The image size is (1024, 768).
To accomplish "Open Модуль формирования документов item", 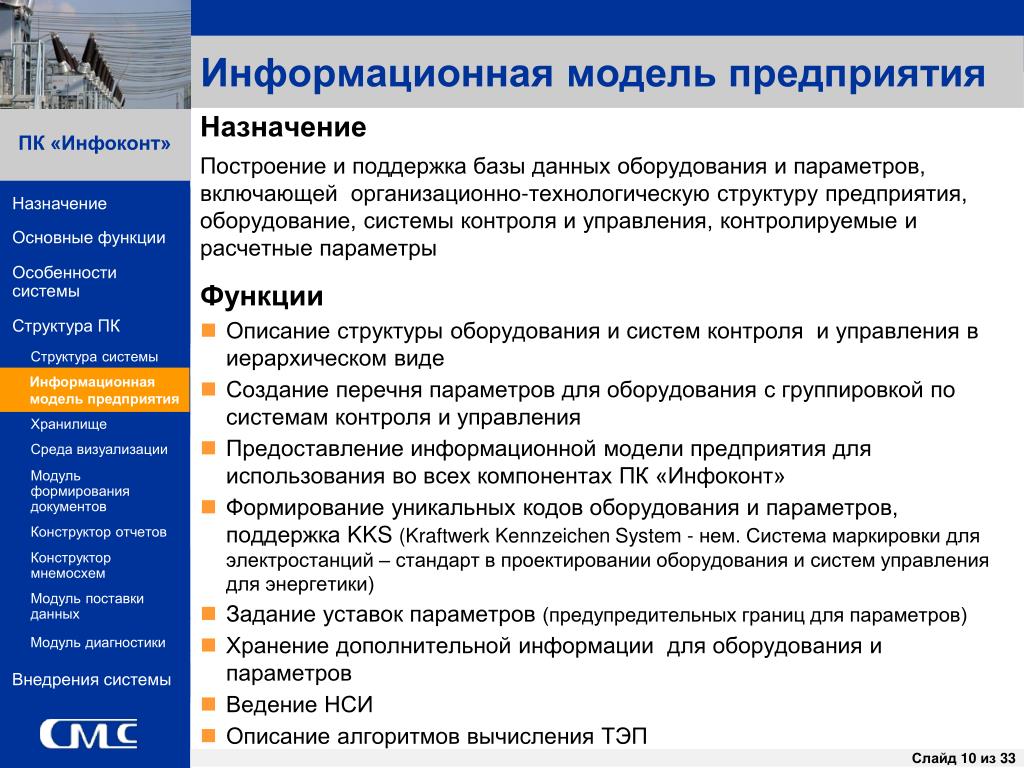I will 80,491.
